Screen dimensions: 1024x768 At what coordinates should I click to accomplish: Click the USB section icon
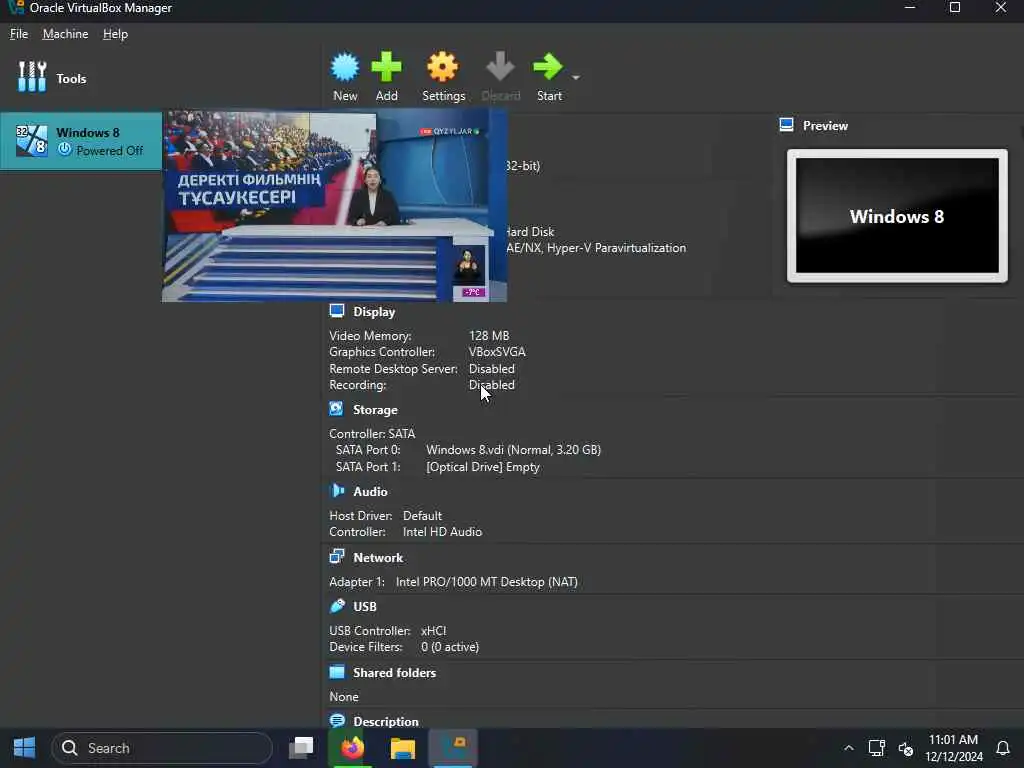point(337,605)
